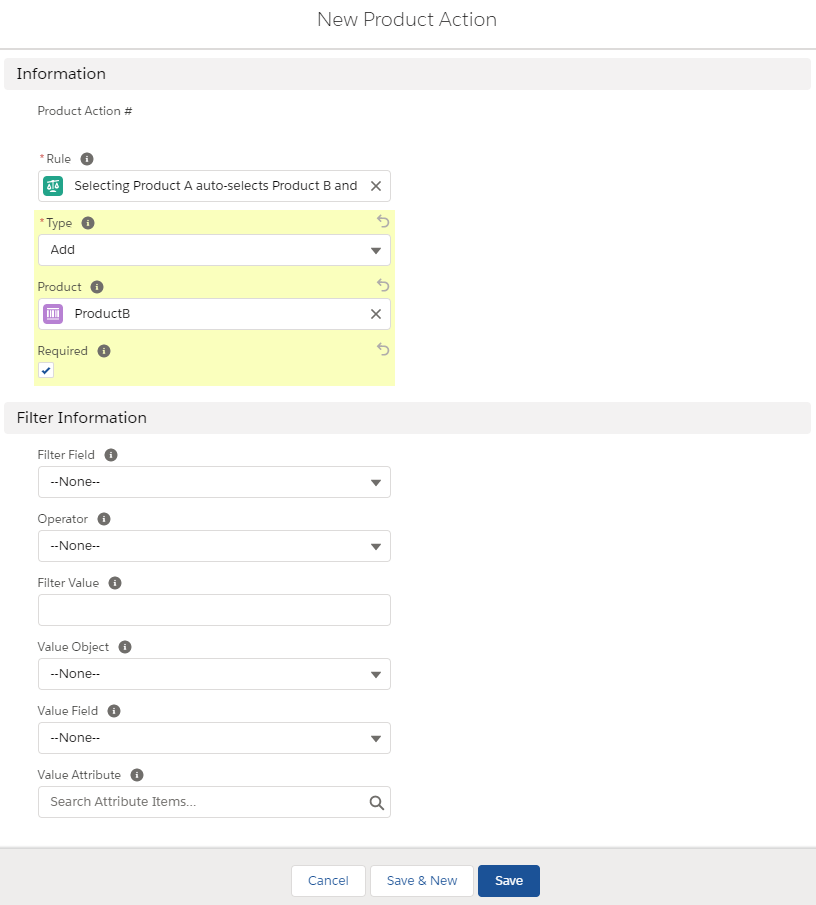Open the Filter Field dropdown
Screen dimensions: 816x905
pyautogui.click(x=214, y=482)
